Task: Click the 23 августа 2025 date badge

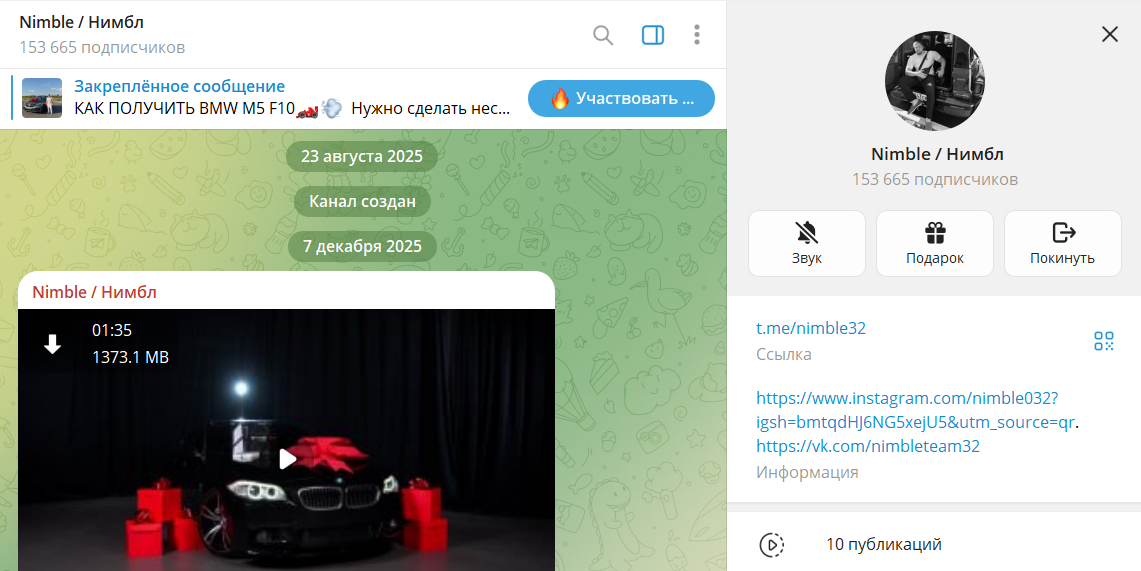Action: coord(362,156)
